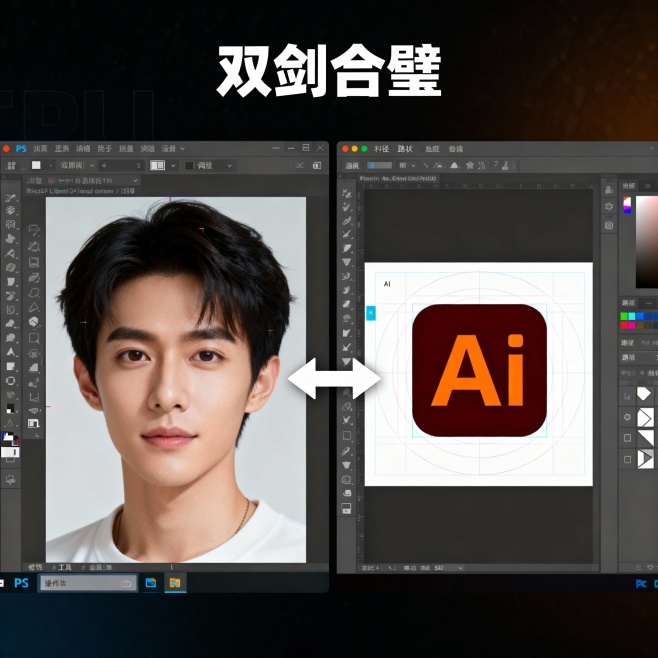This screenshot has height=658, width=658.
Task: Toggle visibility of the first layer in Illustrator panel
Action: pos(627,394)
